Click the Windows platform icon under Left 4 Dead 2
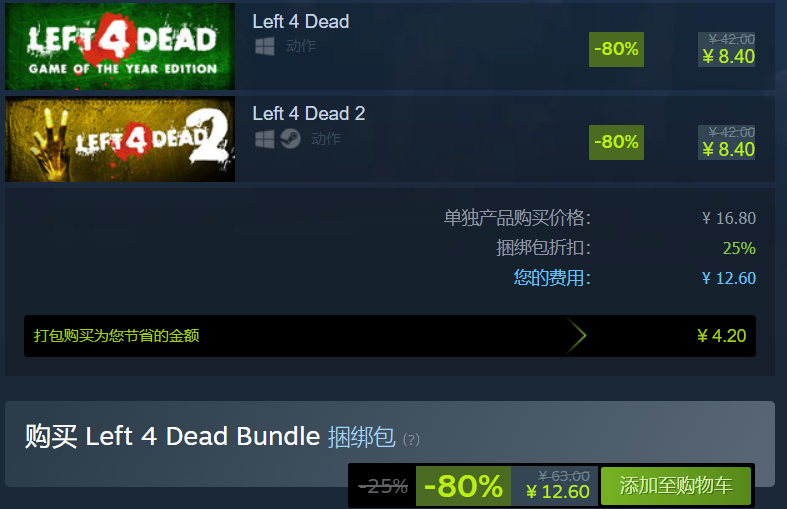 265,139
